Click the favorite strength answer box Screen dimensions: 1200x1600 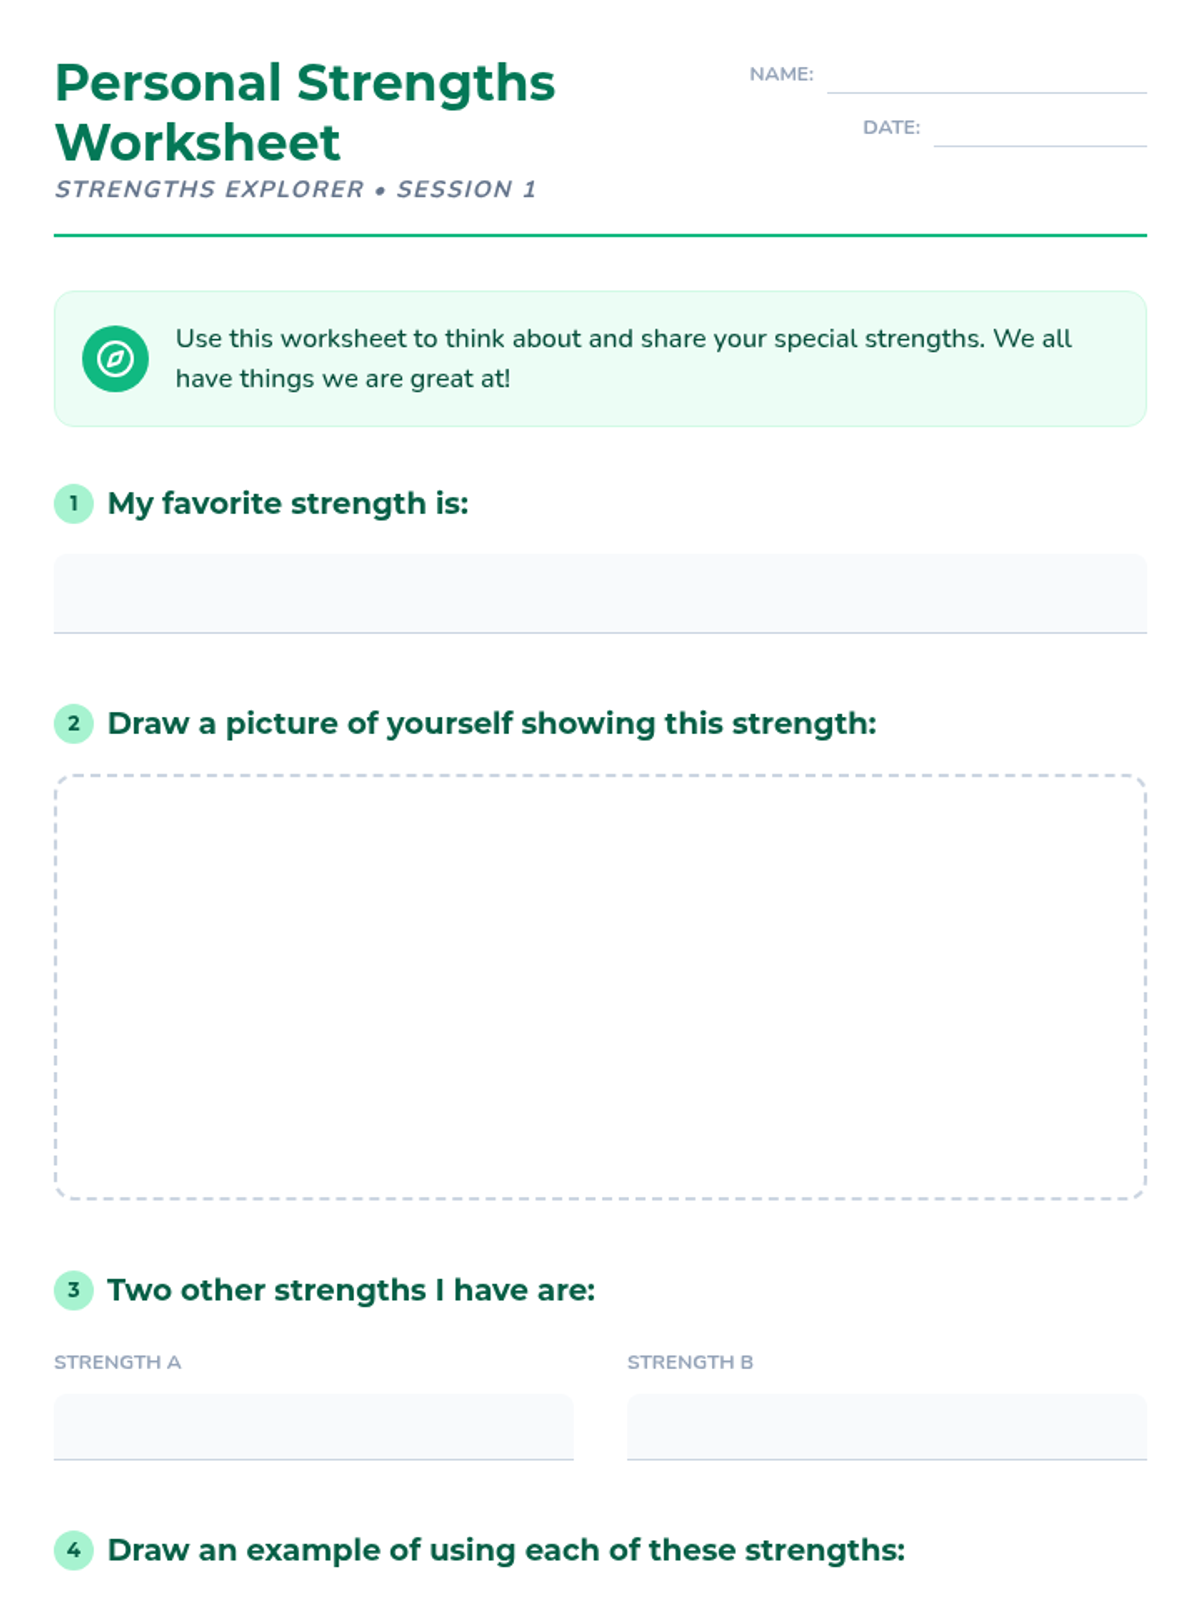pos(600,593)
